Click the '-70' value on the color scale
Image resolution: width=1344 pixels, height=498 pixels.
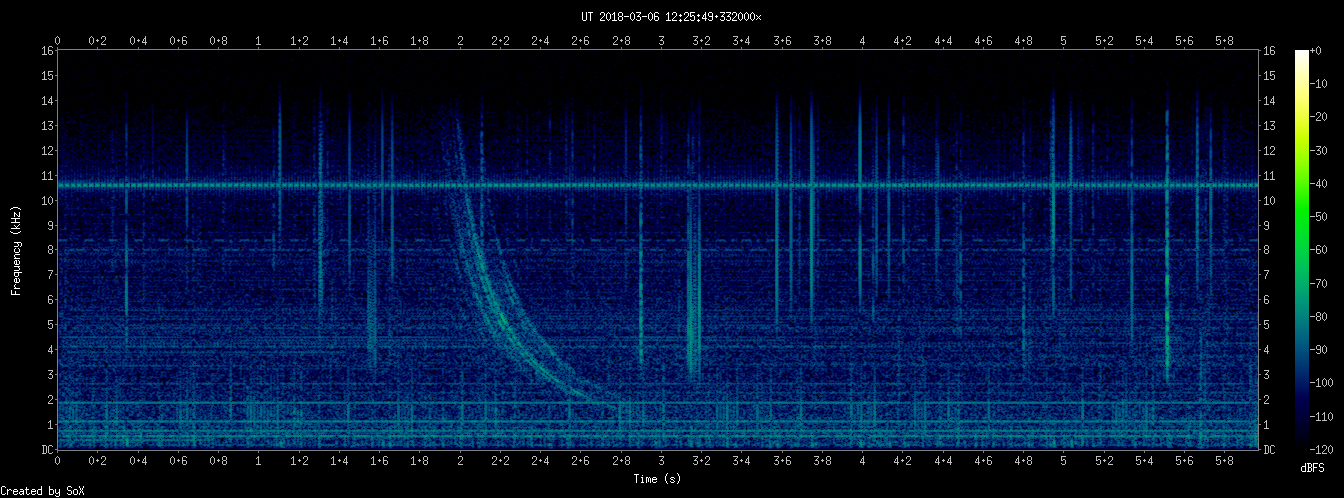coord(1321,284)
